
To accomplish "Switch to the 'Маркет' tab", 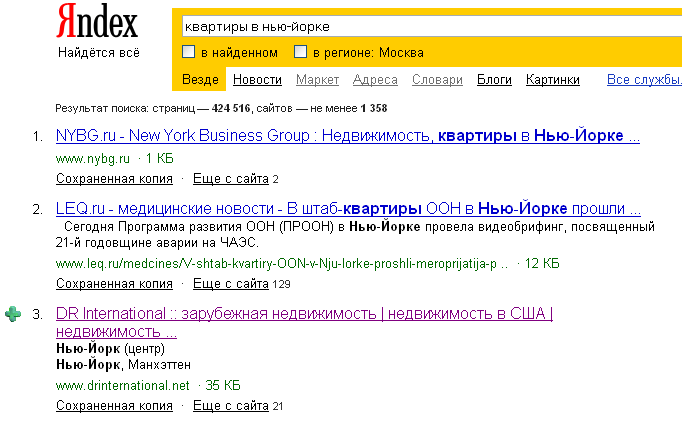I will pos(318,80).
